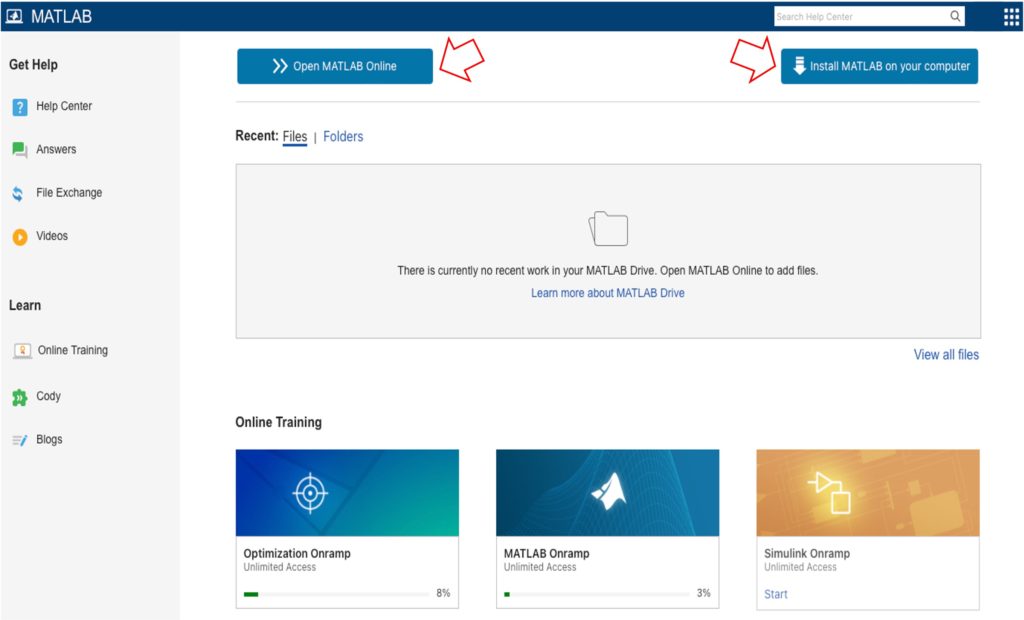The width and height of the screenshot is (1024, 620).
Task: Open the Help Center from the sidebar
Action: tap(66, 106)
